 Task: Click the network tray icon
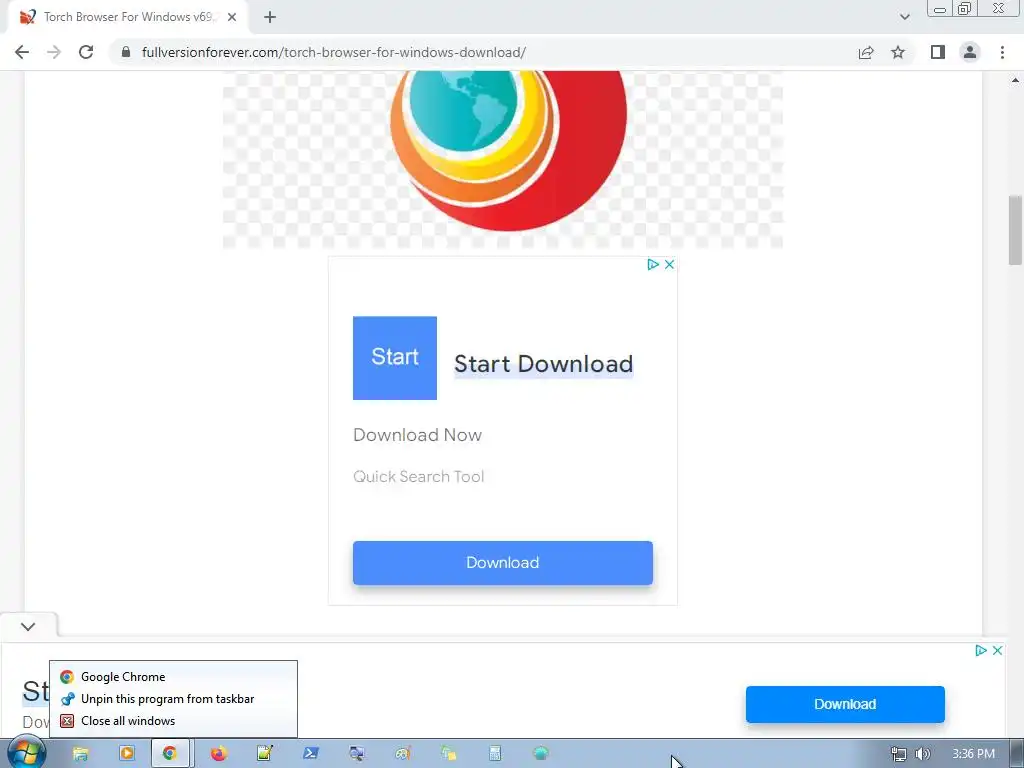899,754
